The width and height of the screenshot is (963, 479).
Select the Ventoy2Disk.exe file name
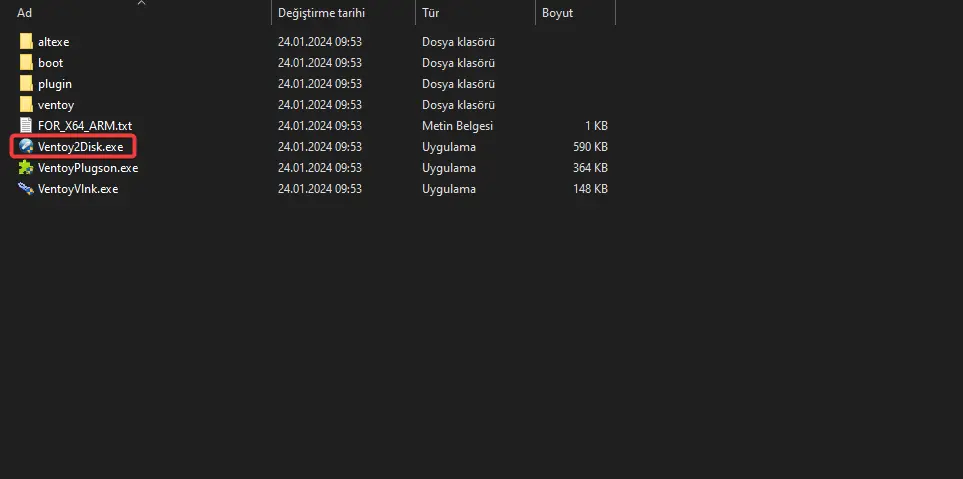point(80,147)
